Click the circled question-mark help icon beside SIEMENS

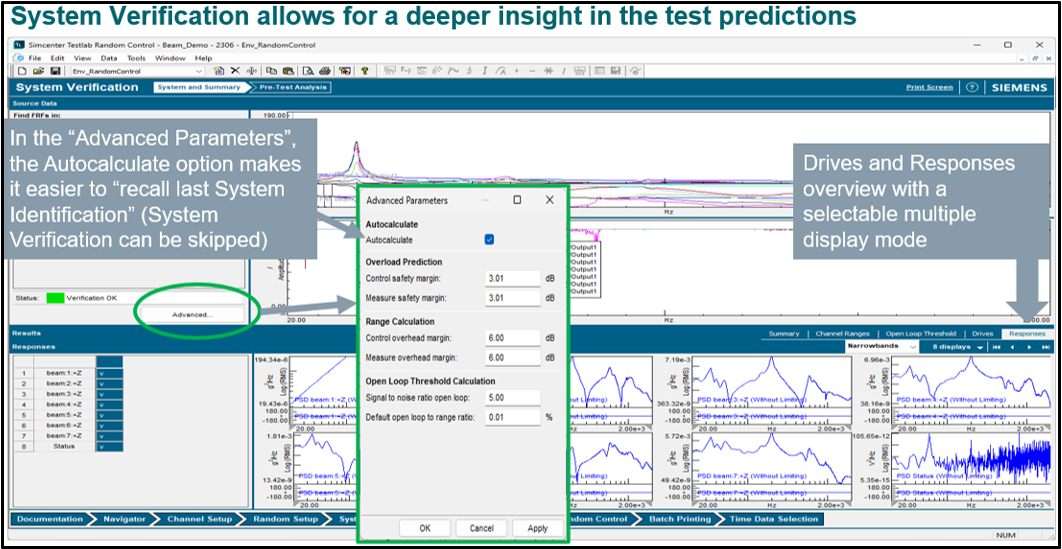coord(971,87)
